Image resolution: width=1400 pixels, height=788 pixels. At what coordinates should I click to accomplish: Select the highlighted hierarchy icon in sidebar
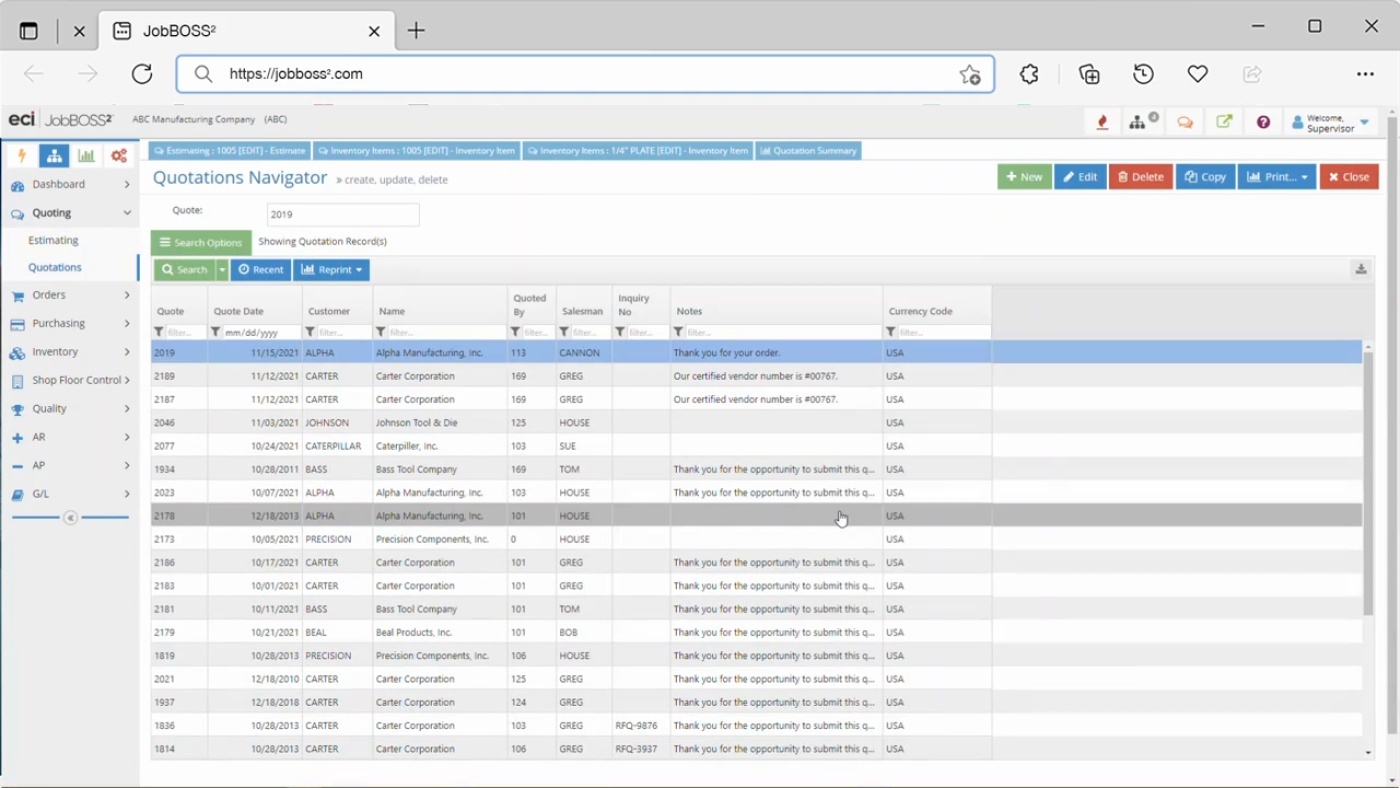54,156
